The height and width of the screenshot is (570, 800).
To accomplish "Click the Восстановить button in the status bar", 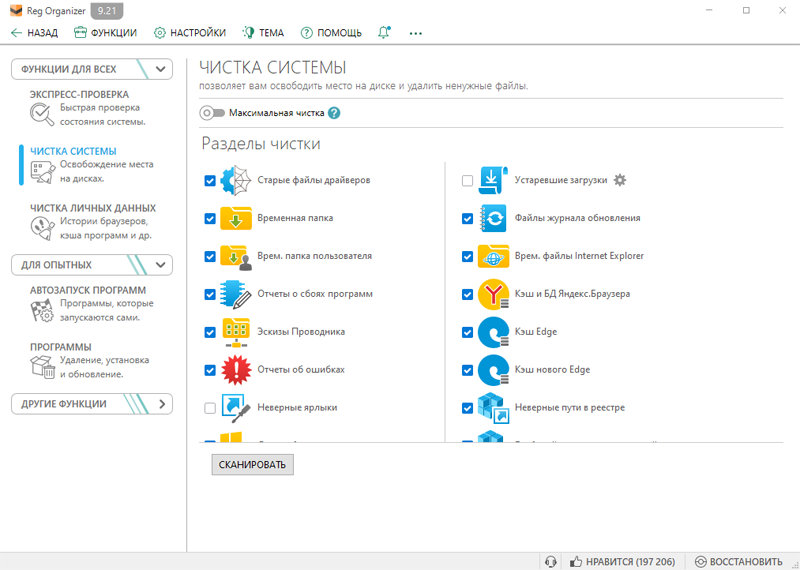I will (x=738, y=561).
